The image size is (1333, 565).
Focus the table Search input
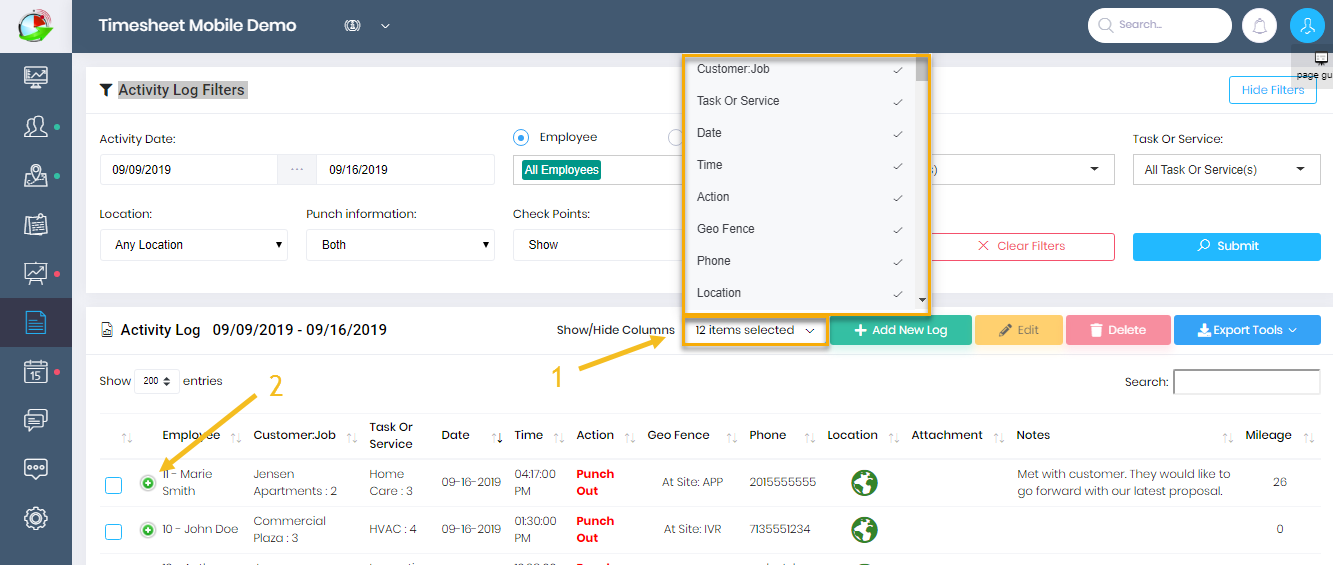click(1247, 382)
